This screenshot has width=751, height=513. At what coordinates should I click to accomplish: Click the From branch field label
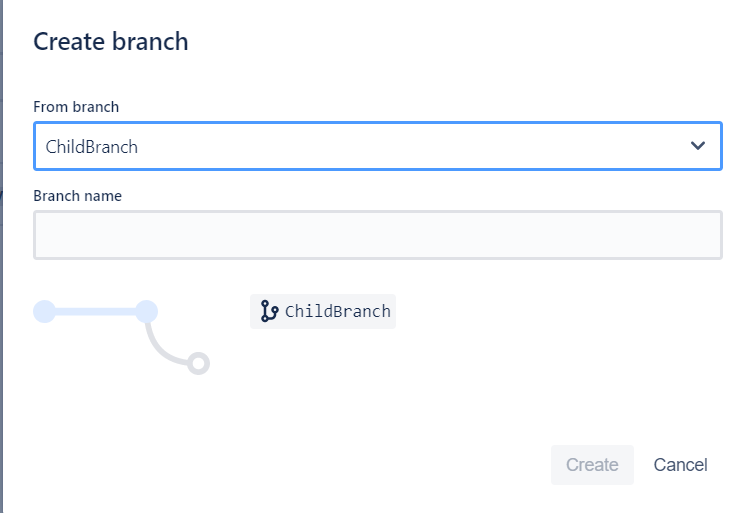pos(76,107)
